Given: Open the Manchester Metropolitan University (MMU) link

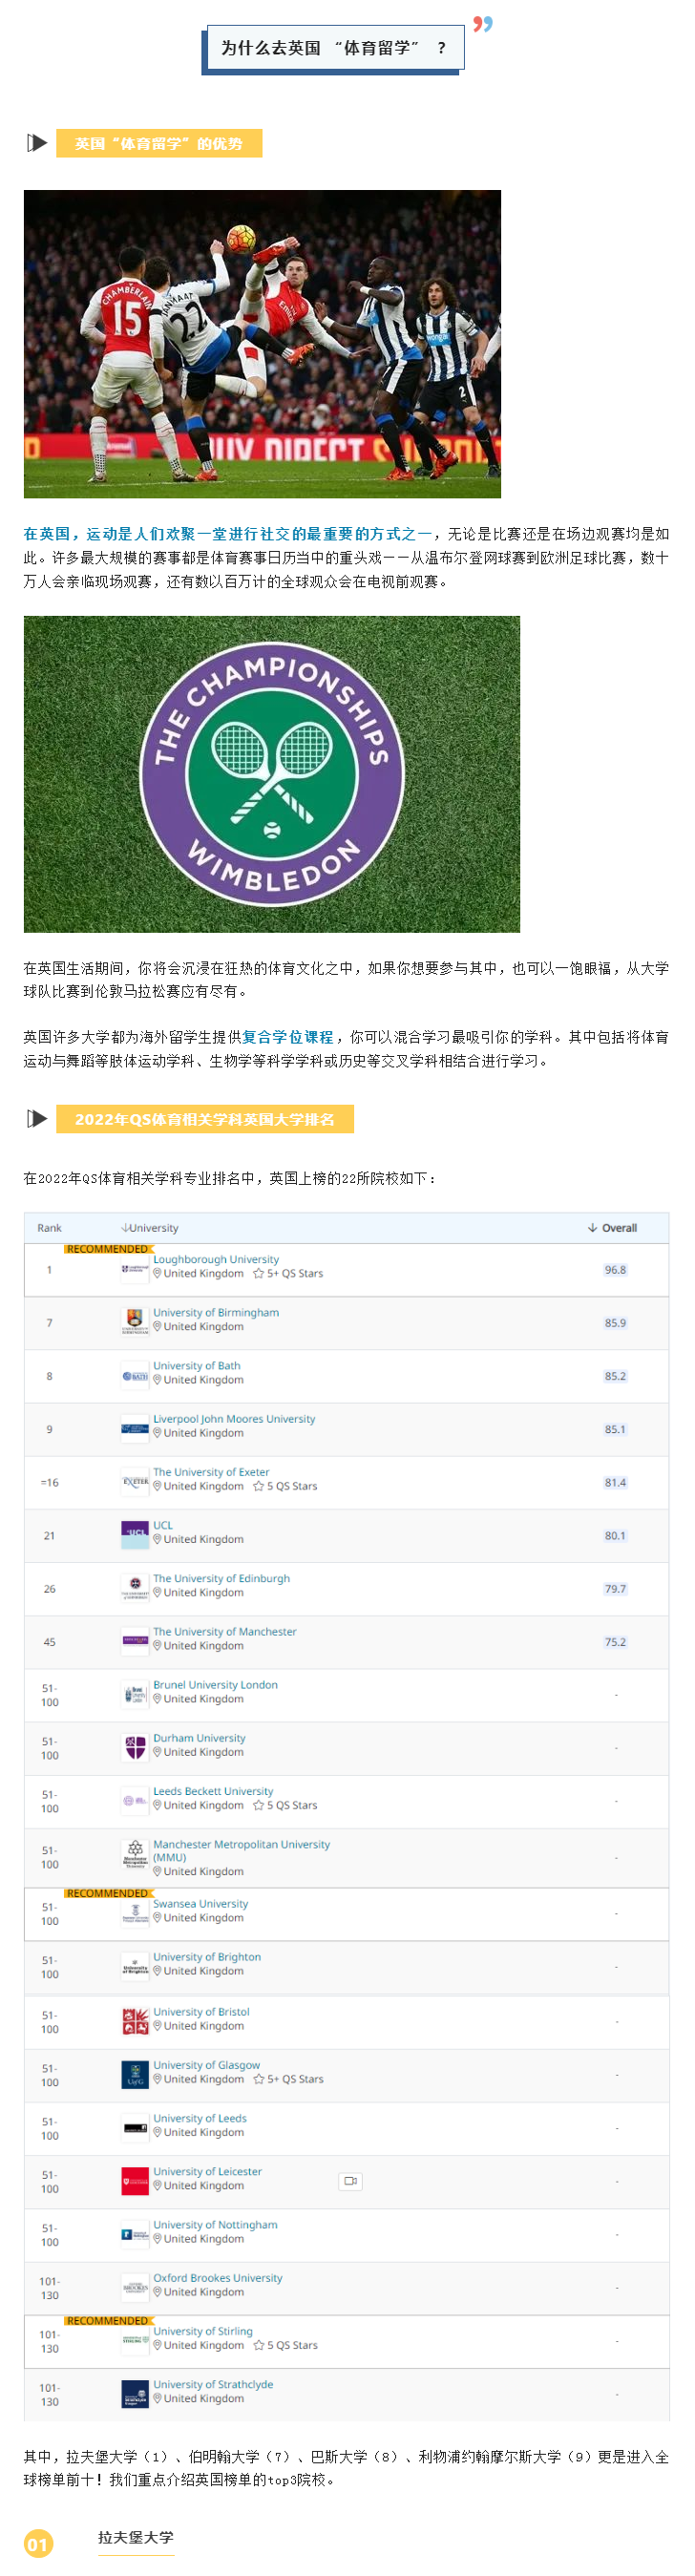Looking at the screenshot, I should pos(241,1850).
